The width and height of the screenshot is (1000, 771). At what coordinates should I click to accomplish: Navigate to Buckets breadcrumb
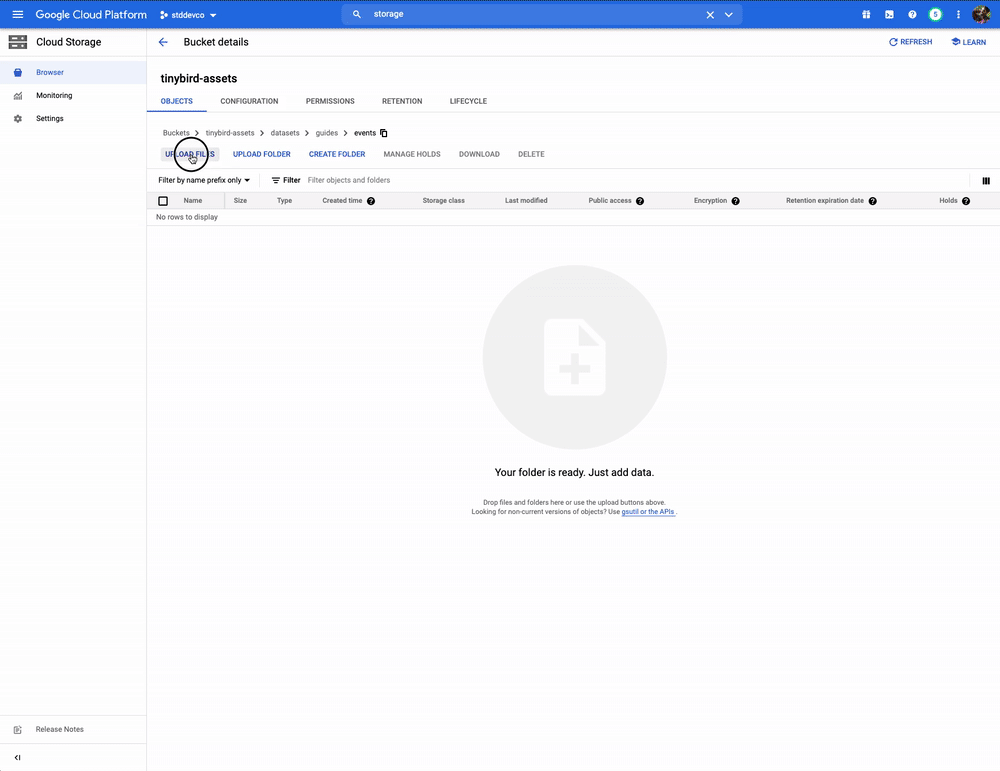point(176,133)
